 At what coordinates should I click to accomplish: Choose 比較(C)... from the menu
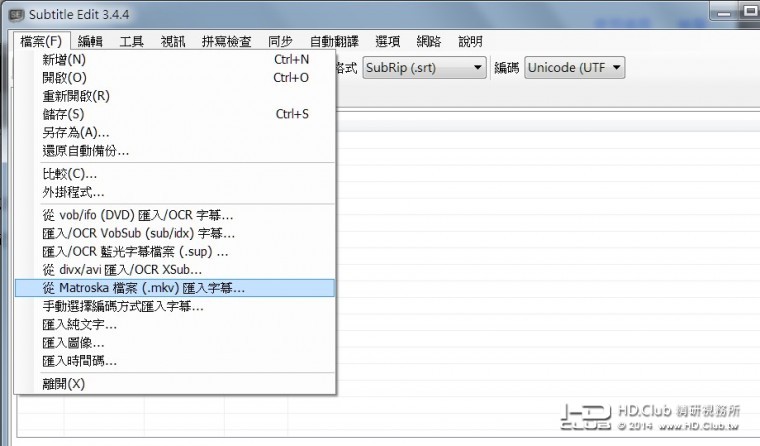coord(175,174)
